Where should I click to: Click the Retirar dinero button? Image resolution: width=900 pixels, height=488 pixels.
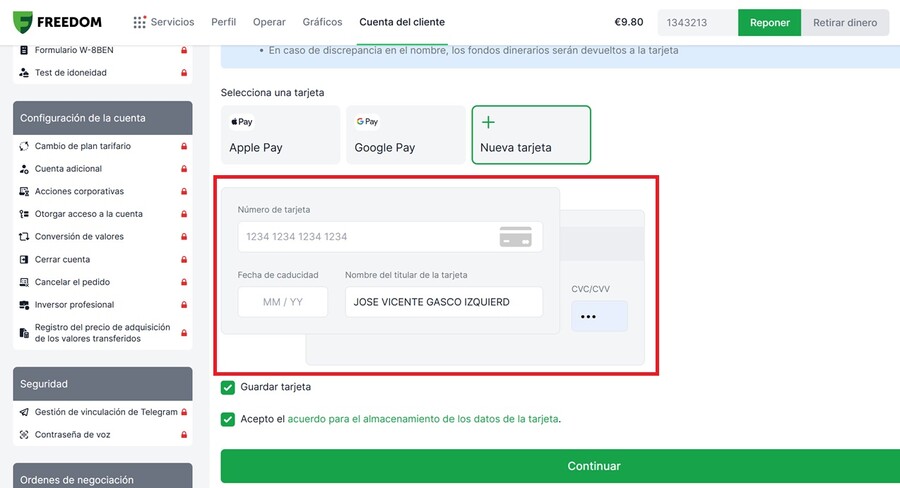(845, 22)
